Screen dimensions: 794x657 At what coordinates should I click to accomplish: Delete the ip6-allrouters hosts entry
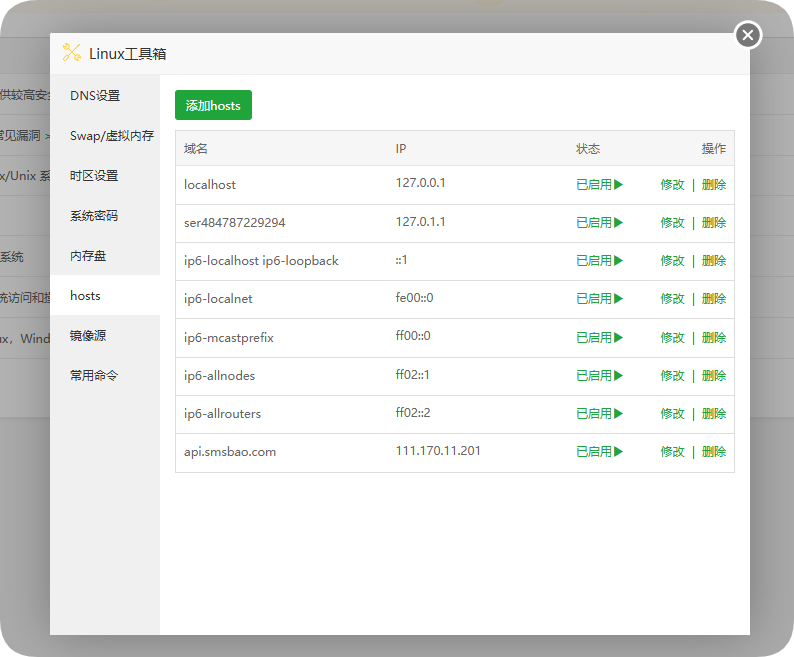[x=714, y=414]
